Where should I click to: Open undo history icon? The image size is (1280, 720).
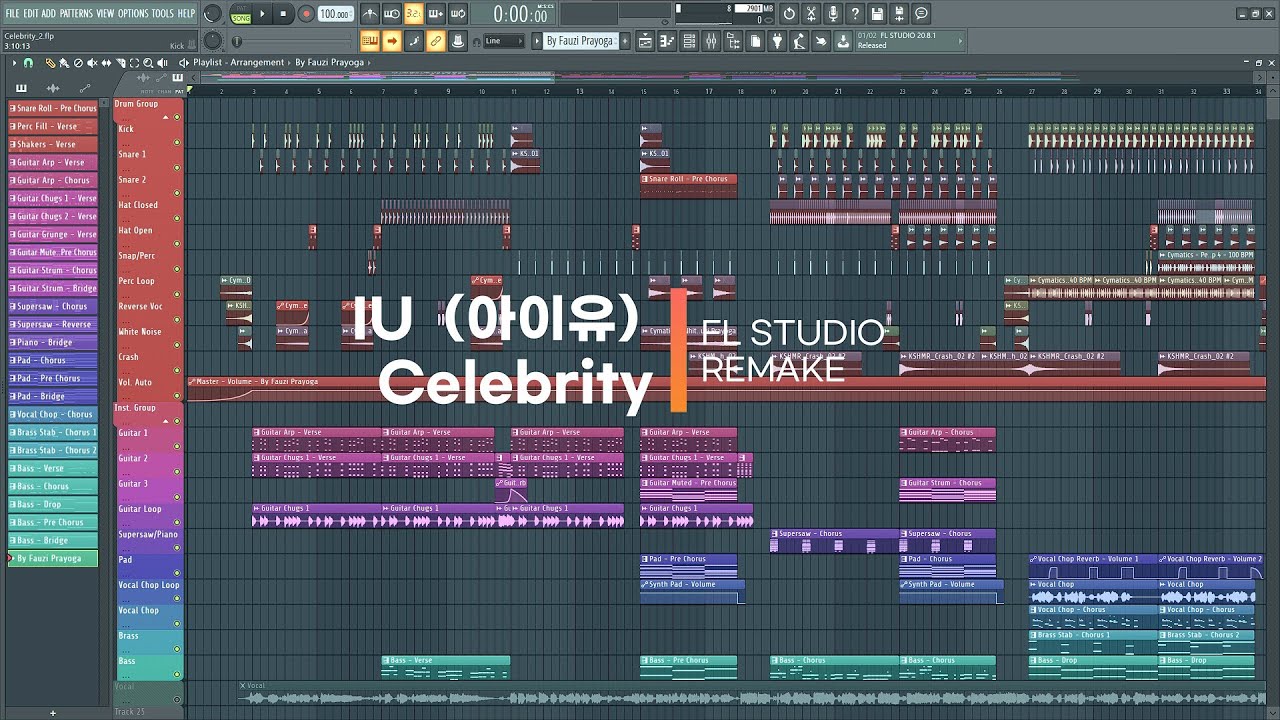789,13
